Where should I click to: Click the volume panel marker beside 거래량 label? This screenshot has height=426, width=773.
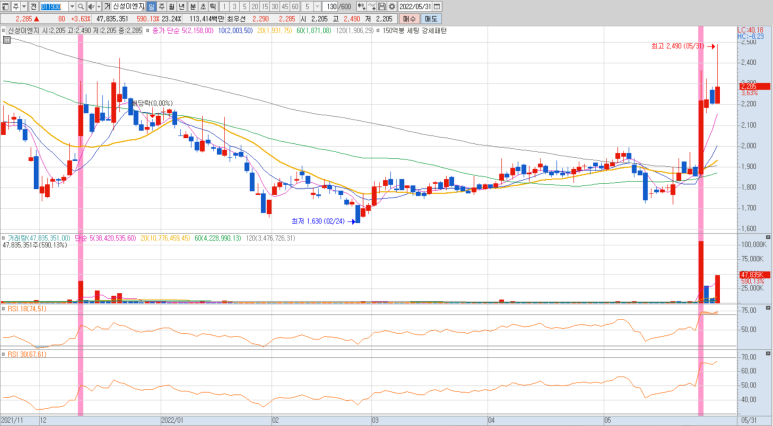pyautogui.click(x=3, y=238)
